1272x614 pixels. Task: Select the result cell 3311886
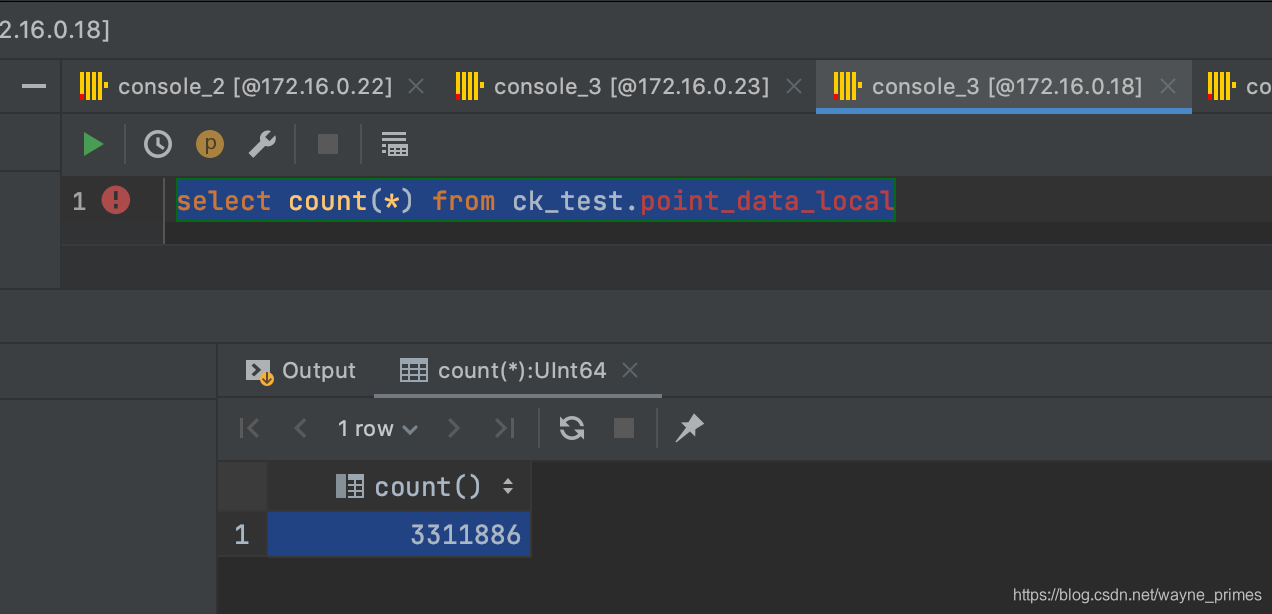399,535
